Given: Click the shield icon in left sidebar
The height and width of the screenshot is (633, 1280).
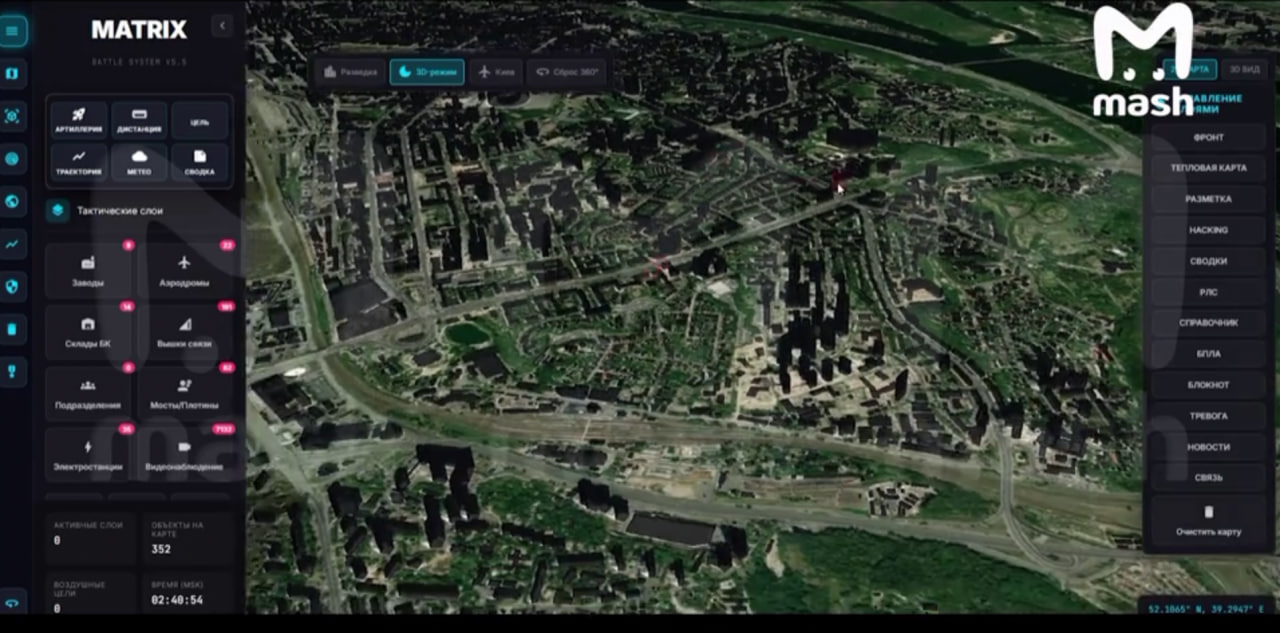Looking at the screenshot, I should click(x=12, y=286).
